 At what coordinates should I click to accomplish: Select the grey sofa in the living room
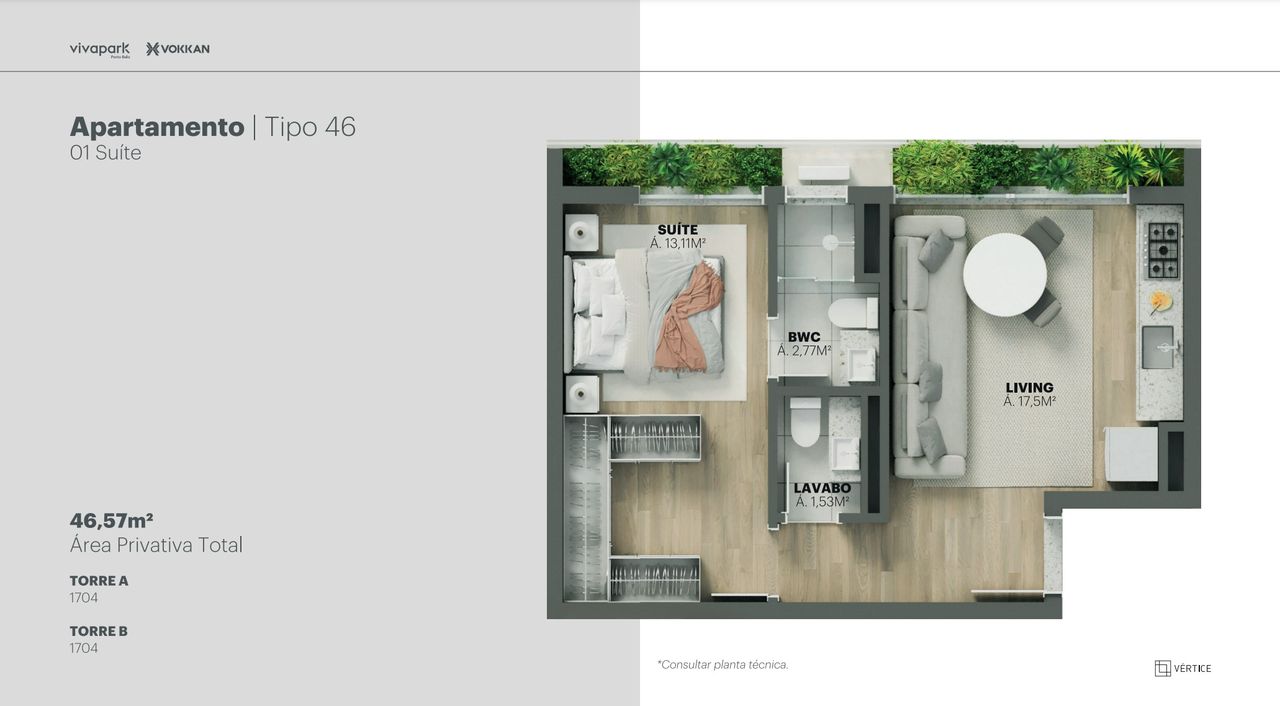point(925,345)
